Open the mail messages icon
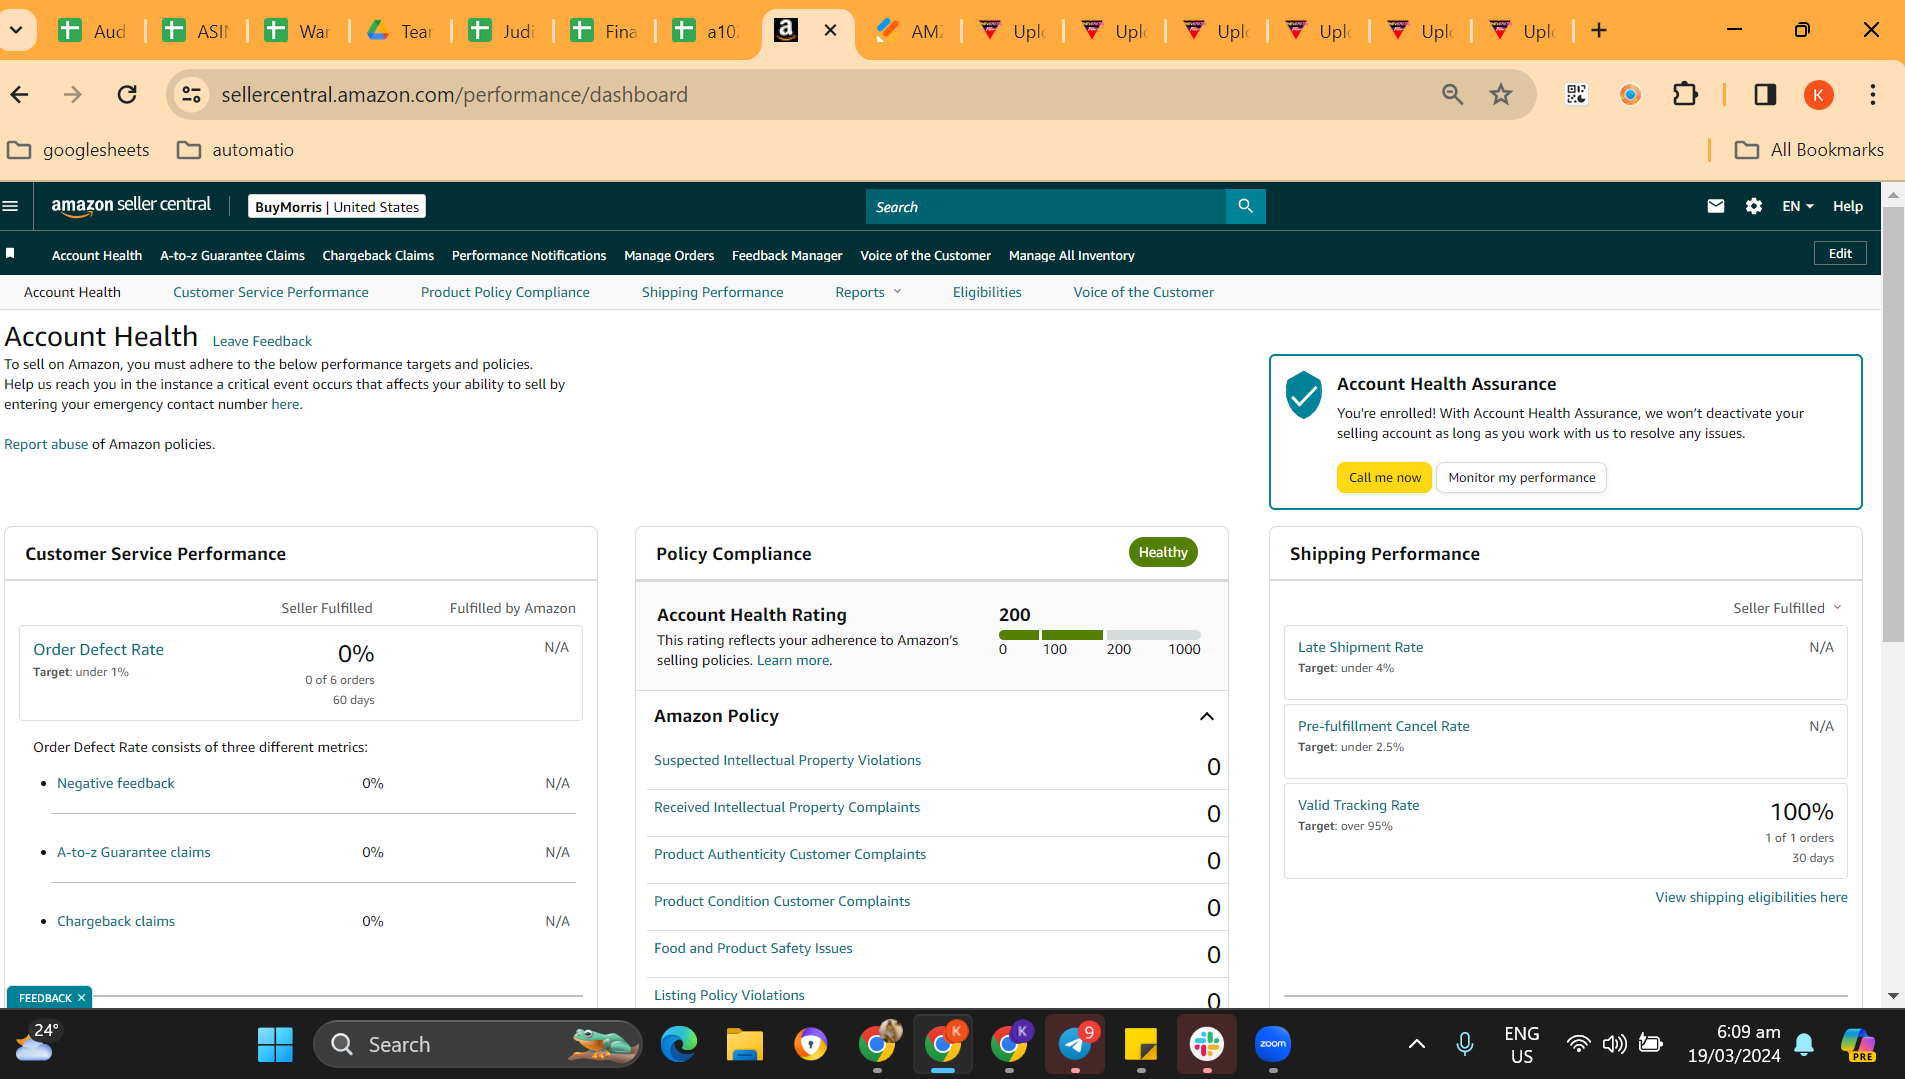This screenshot has height=1079, width=1905. 1716,206
